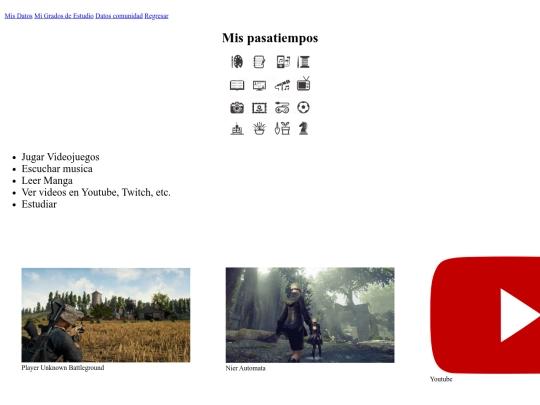Click the Jugar Videojuegos list item

(x=61, y=157)
